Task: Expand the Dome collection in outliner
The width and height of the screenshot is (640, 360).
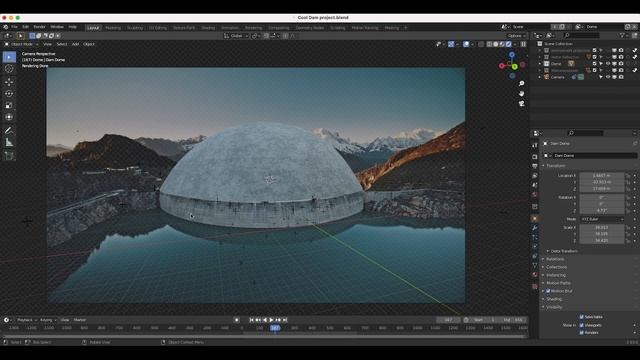Action: click(540, 64)
